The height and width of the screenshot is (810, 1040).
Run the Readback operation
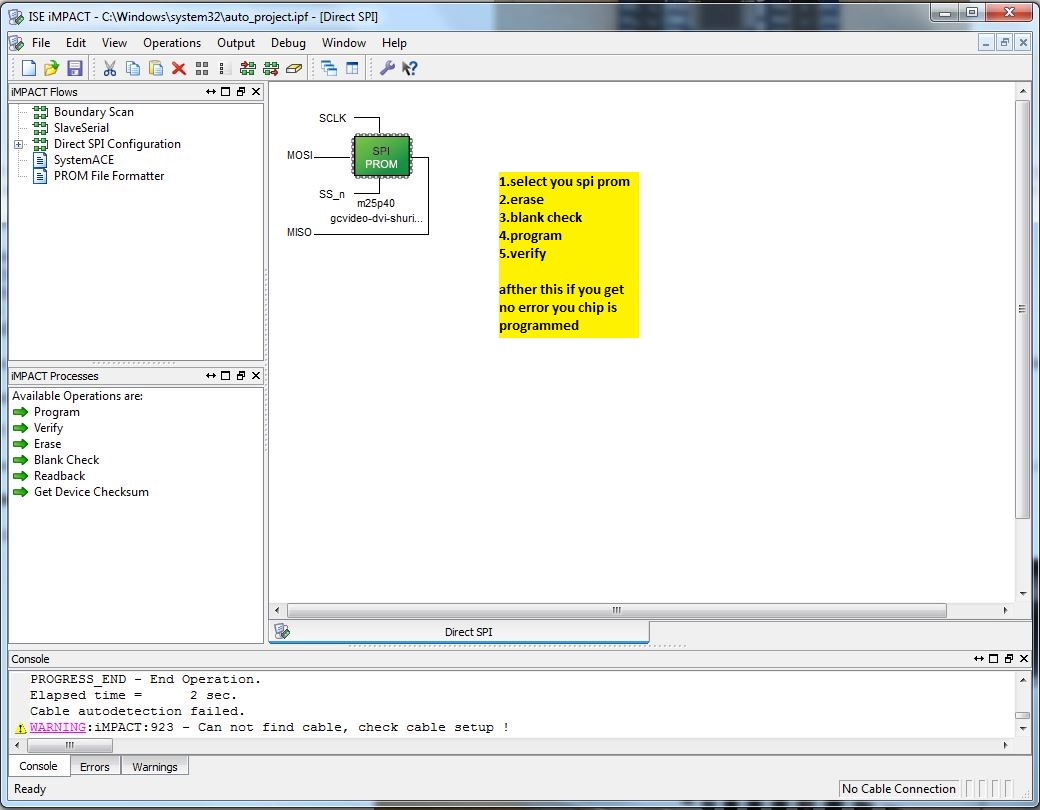(x=60, y=476)
